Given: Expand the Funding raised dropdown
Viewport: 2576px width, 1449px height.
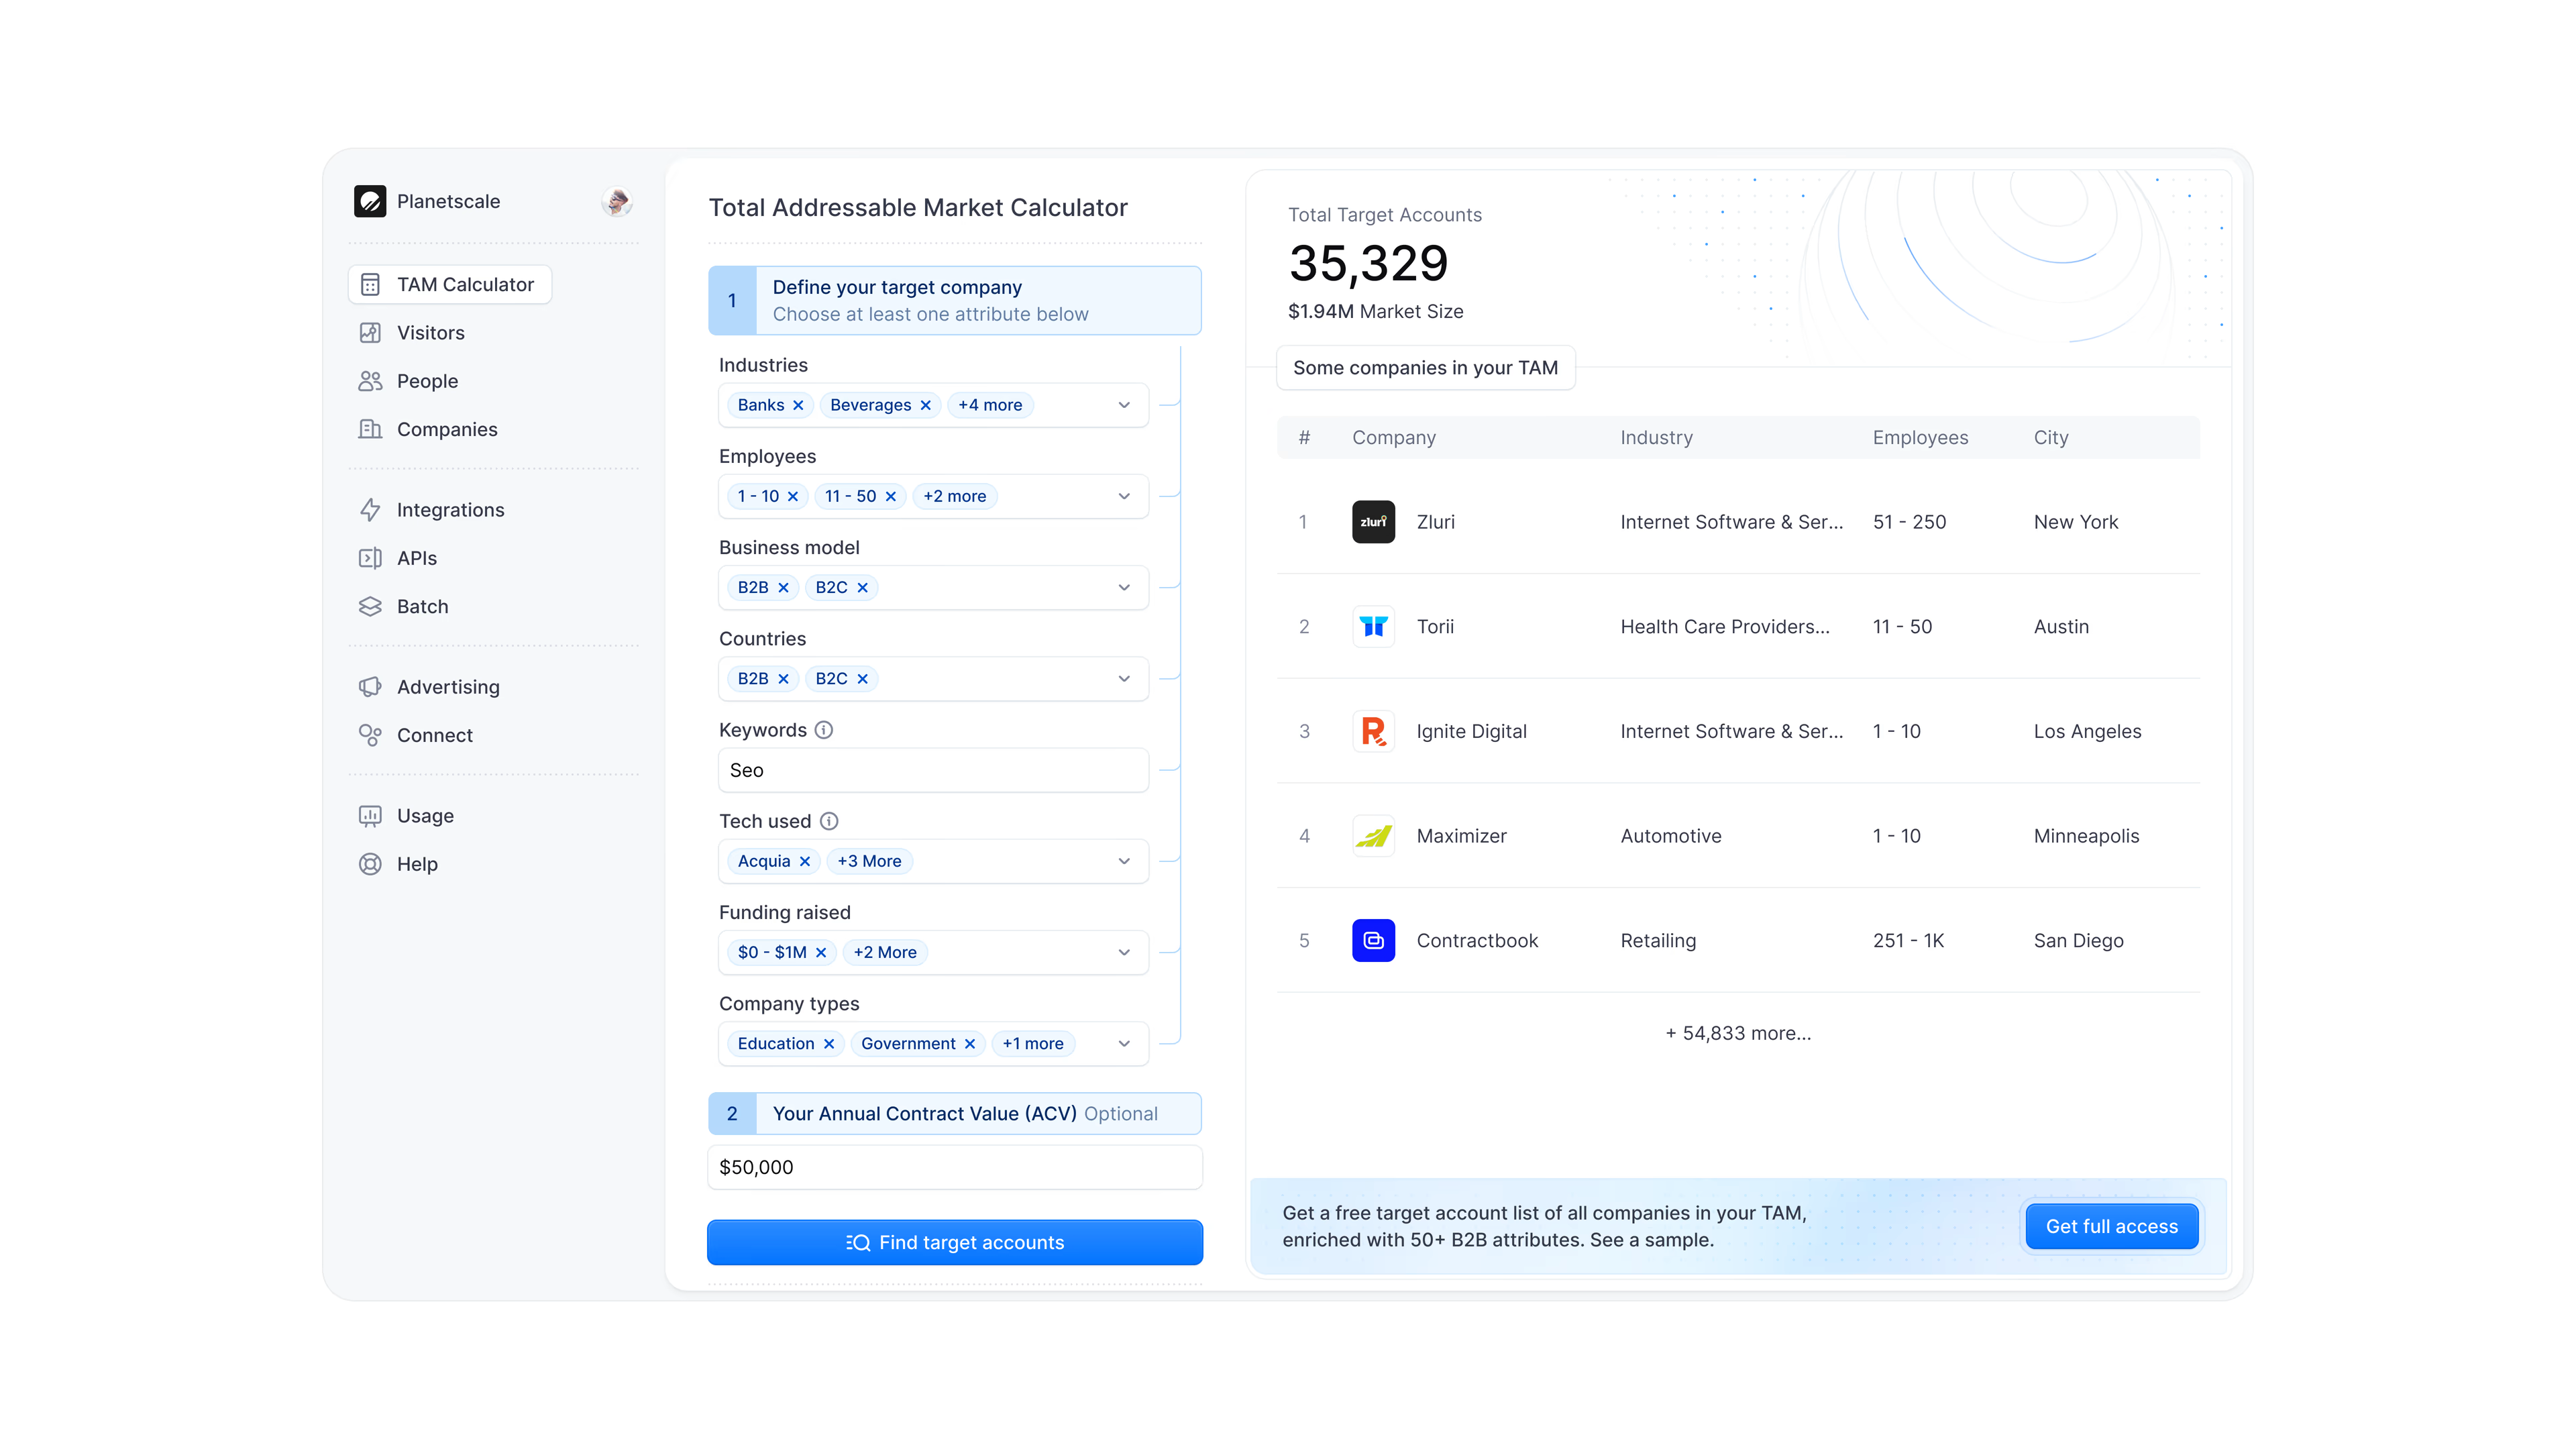Looking at the screenshot, I should pos(1124,952).
